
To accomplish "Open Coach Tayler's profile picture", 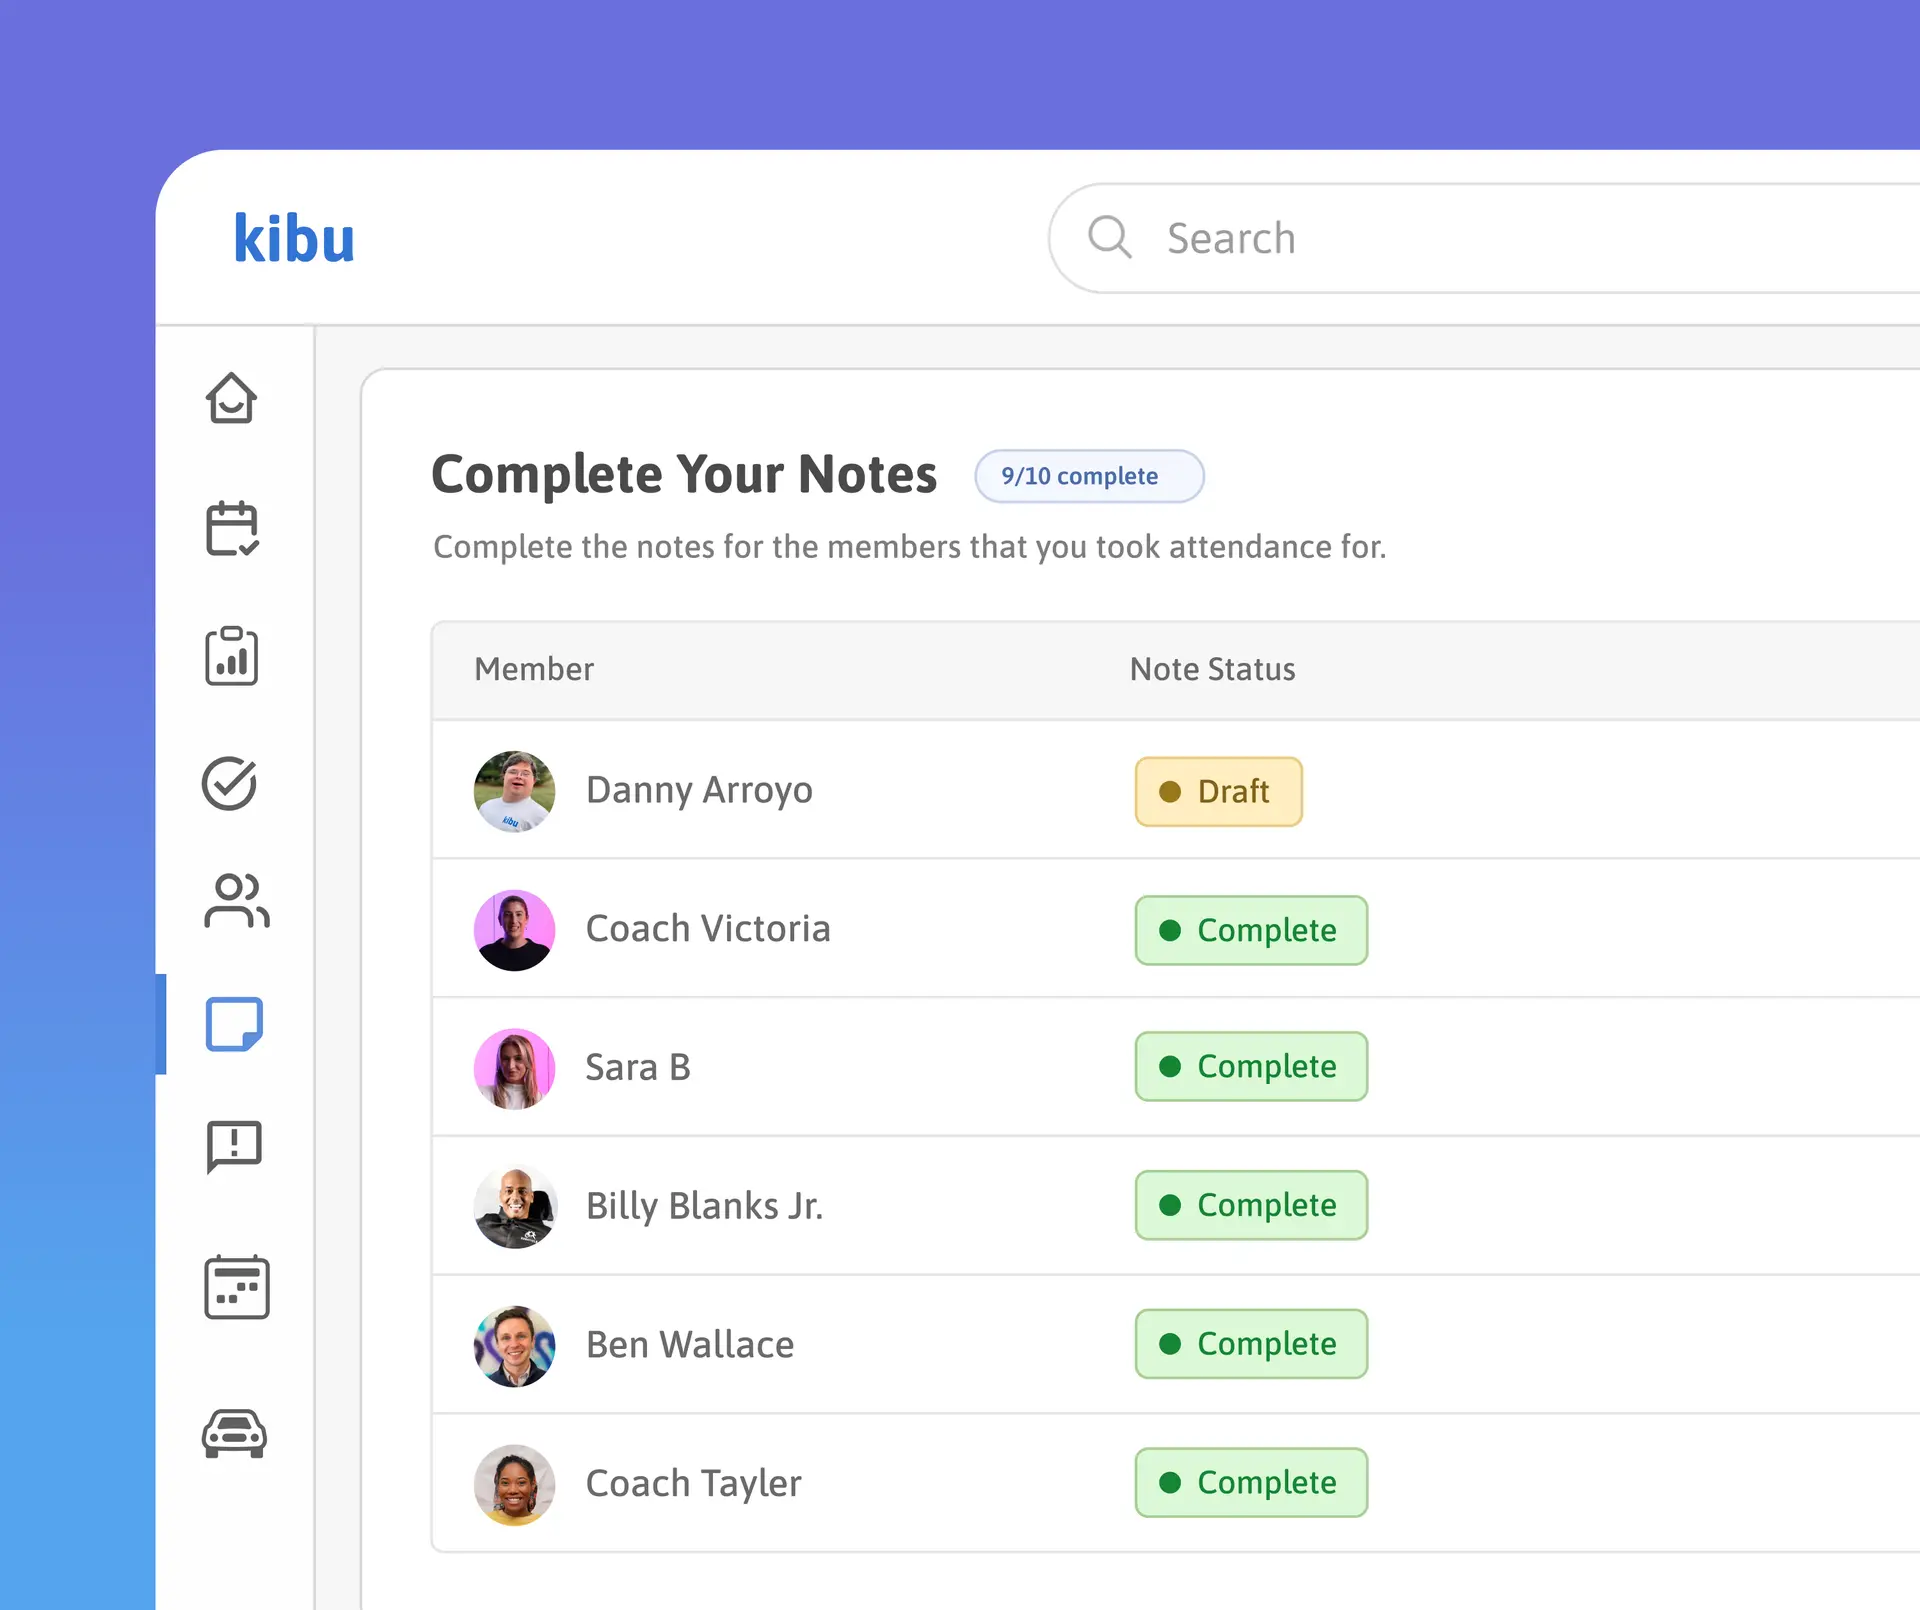I will pyautogui.click(x=514, y=1484).
